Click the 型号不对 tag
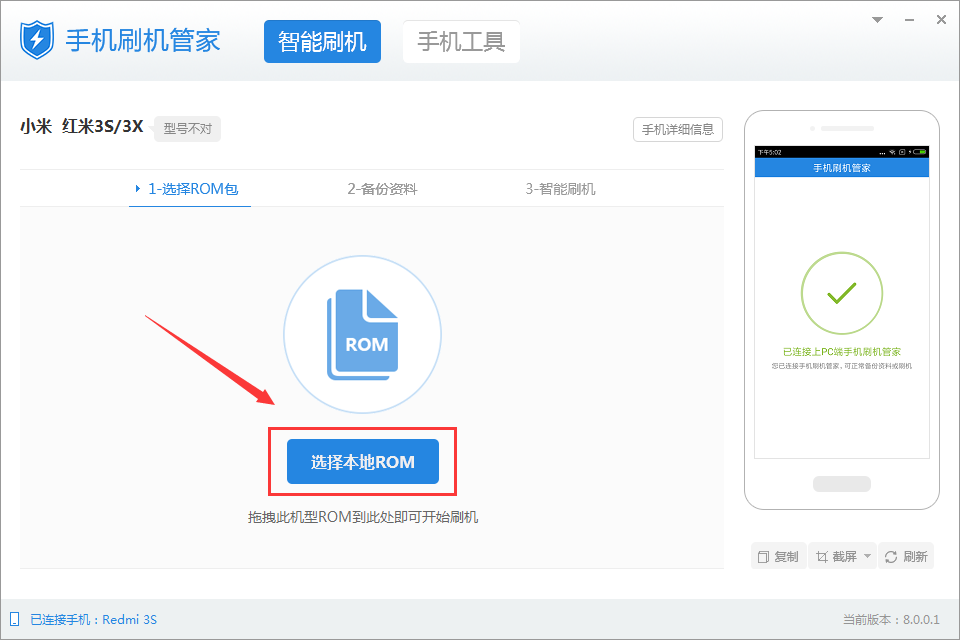Image resolution: width=960 pixels, height=640 pixels. click(x=187, y=129)
